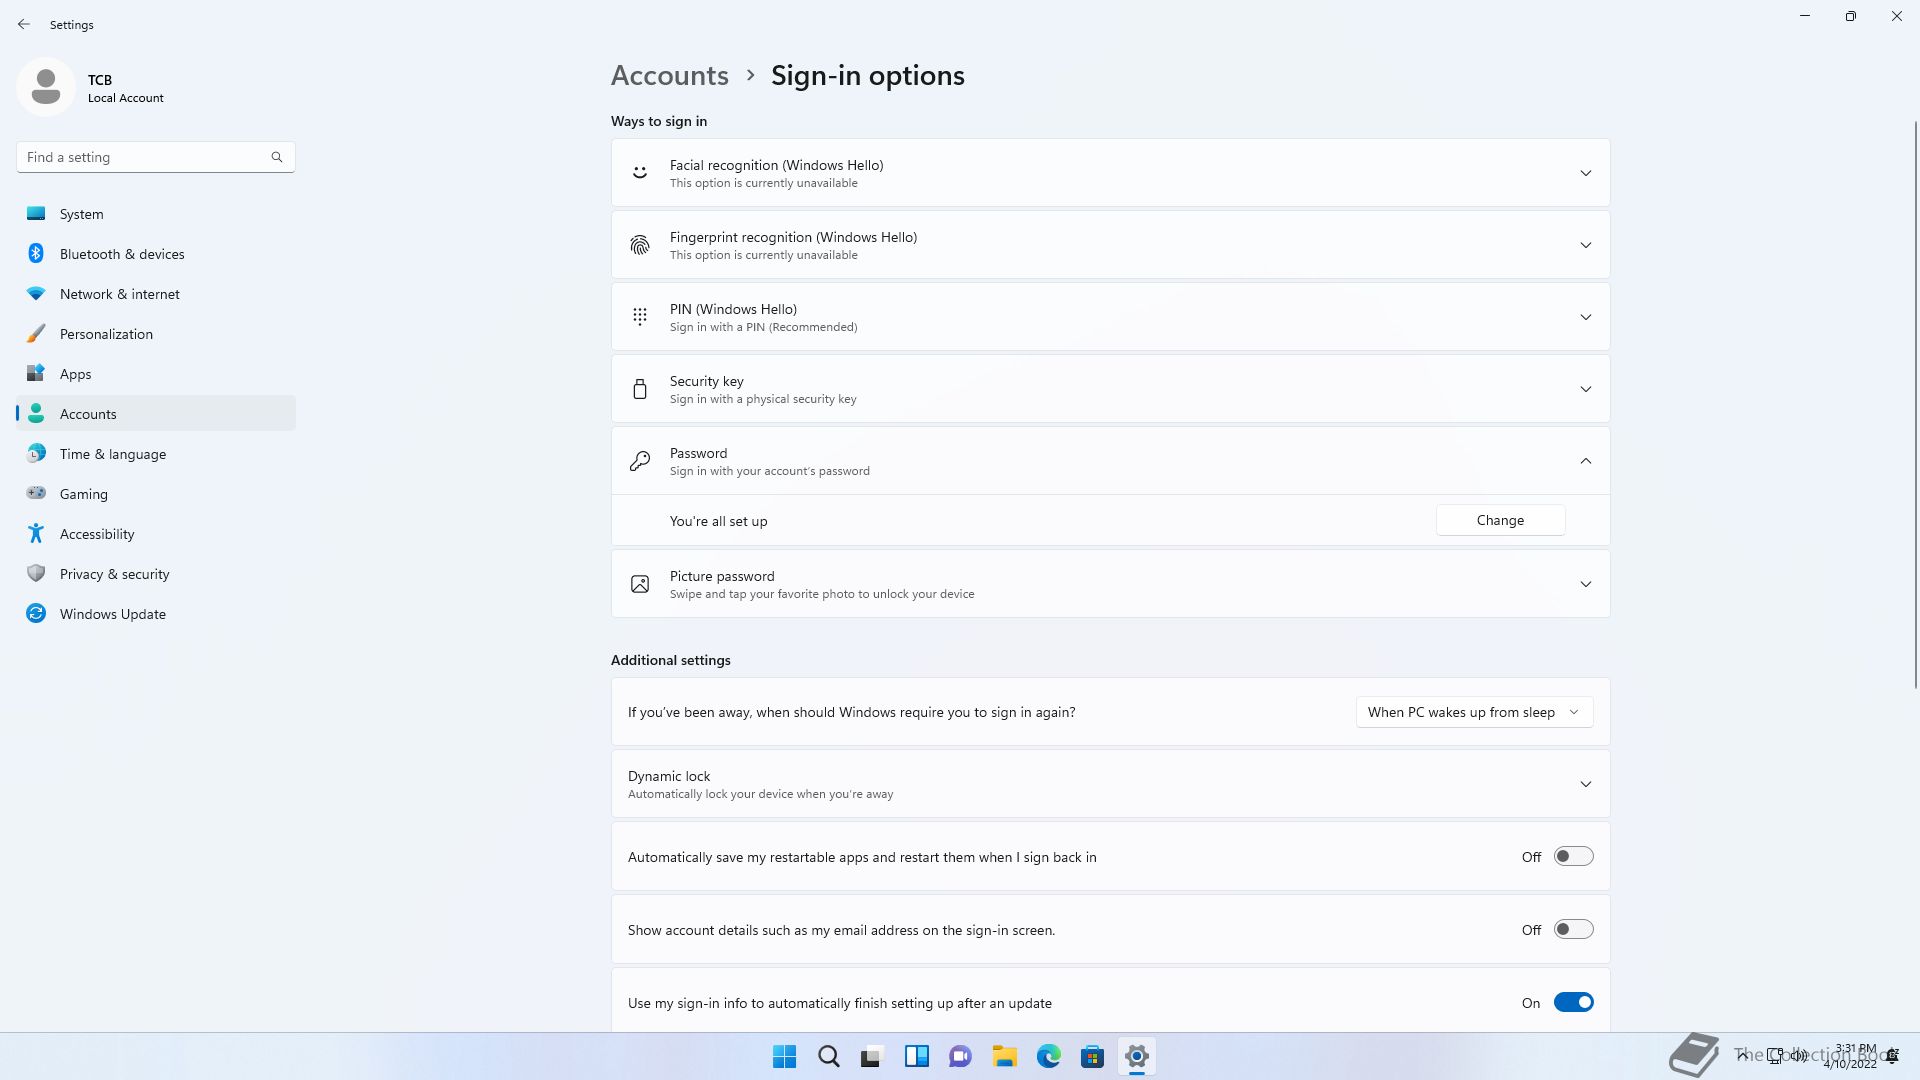
Task: Open the When PC wakes up from sleep dropdown
Action: coord(1474,712)
